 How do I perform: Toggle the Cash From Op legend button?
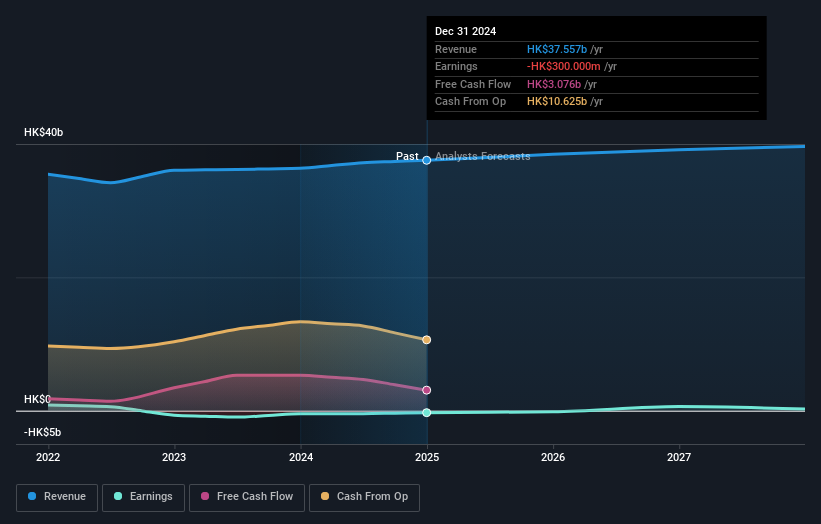tap(364, 497)
